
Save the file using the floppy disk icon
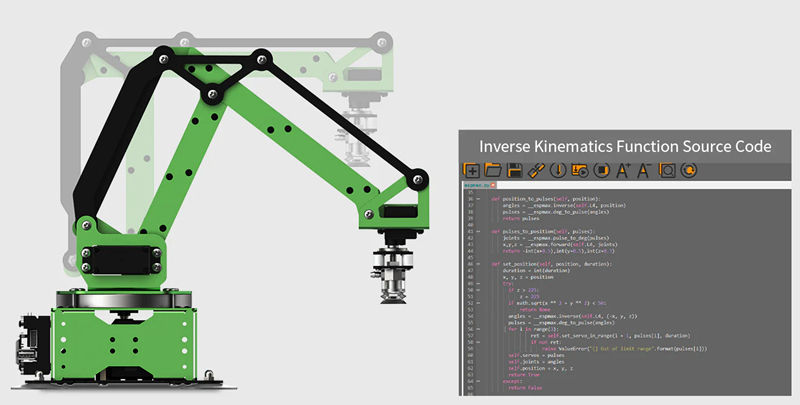tap(515, 171)
